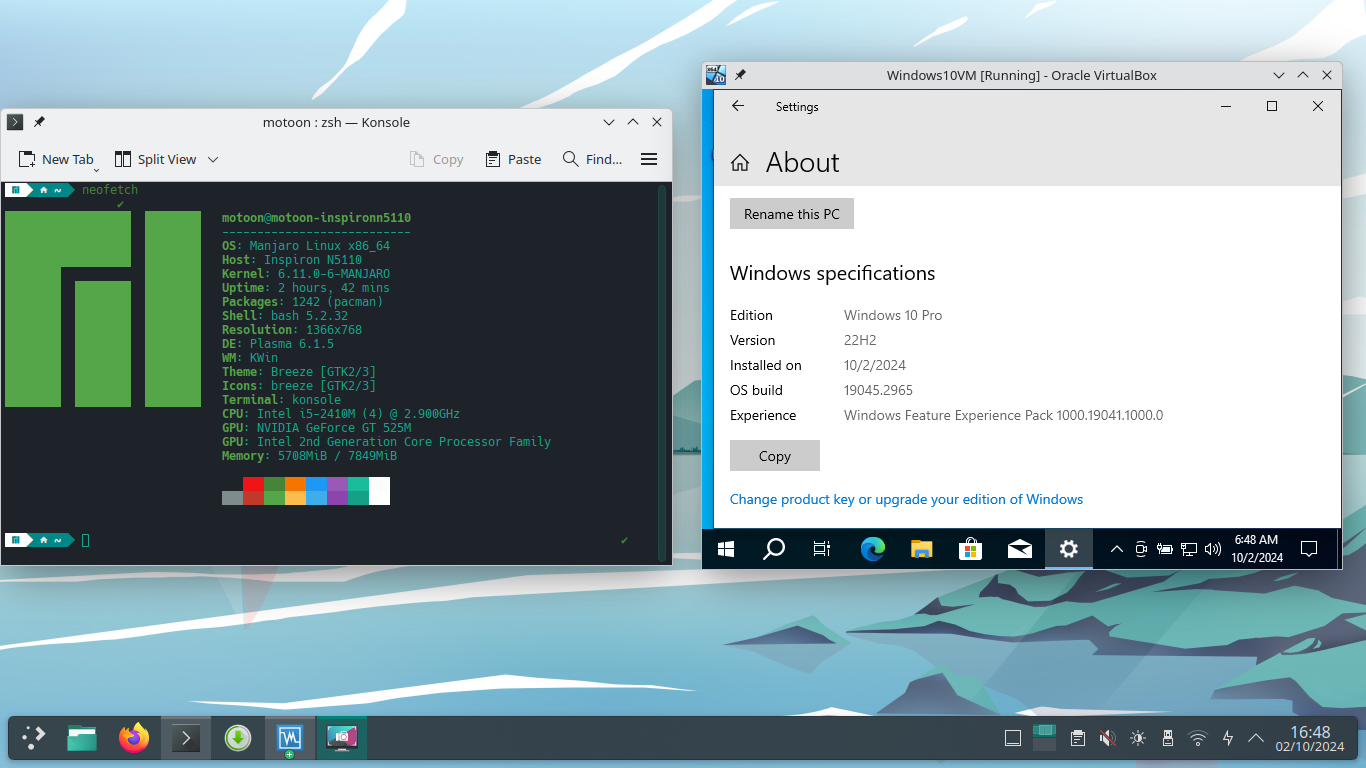The height and width of the screenshot is (768, 1366).
Task: Click New Tab in Konsole toolbar
Action: [56, 159]
